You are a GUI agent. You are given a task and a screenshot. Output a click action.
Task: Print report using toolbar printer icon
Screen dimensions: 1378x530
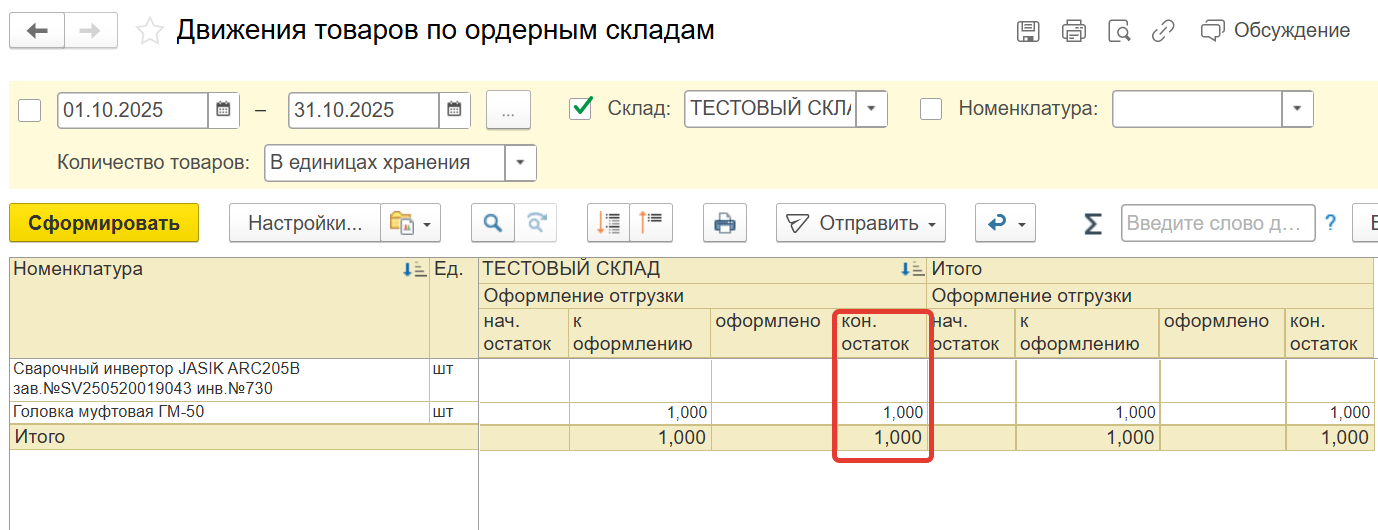[x=725, y=223]
